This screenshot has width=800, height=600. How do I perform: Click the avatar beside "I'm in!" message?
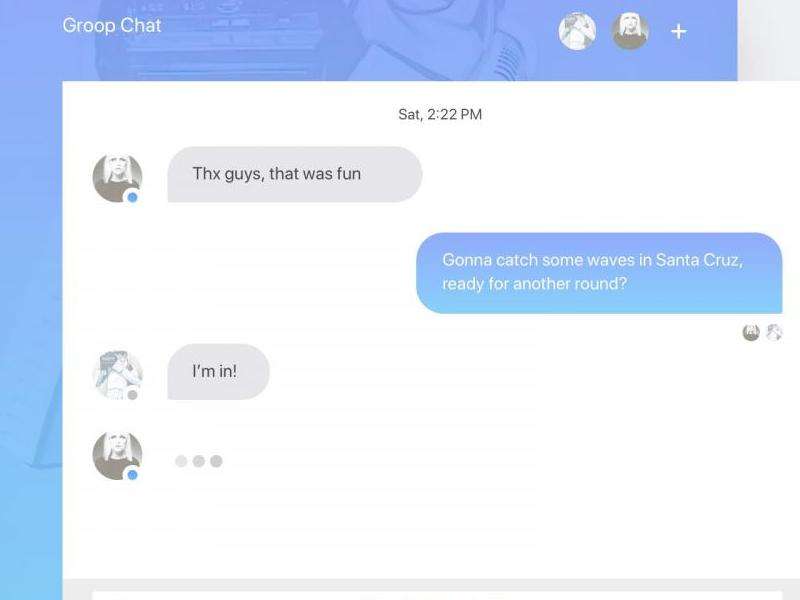pos(117,375)
